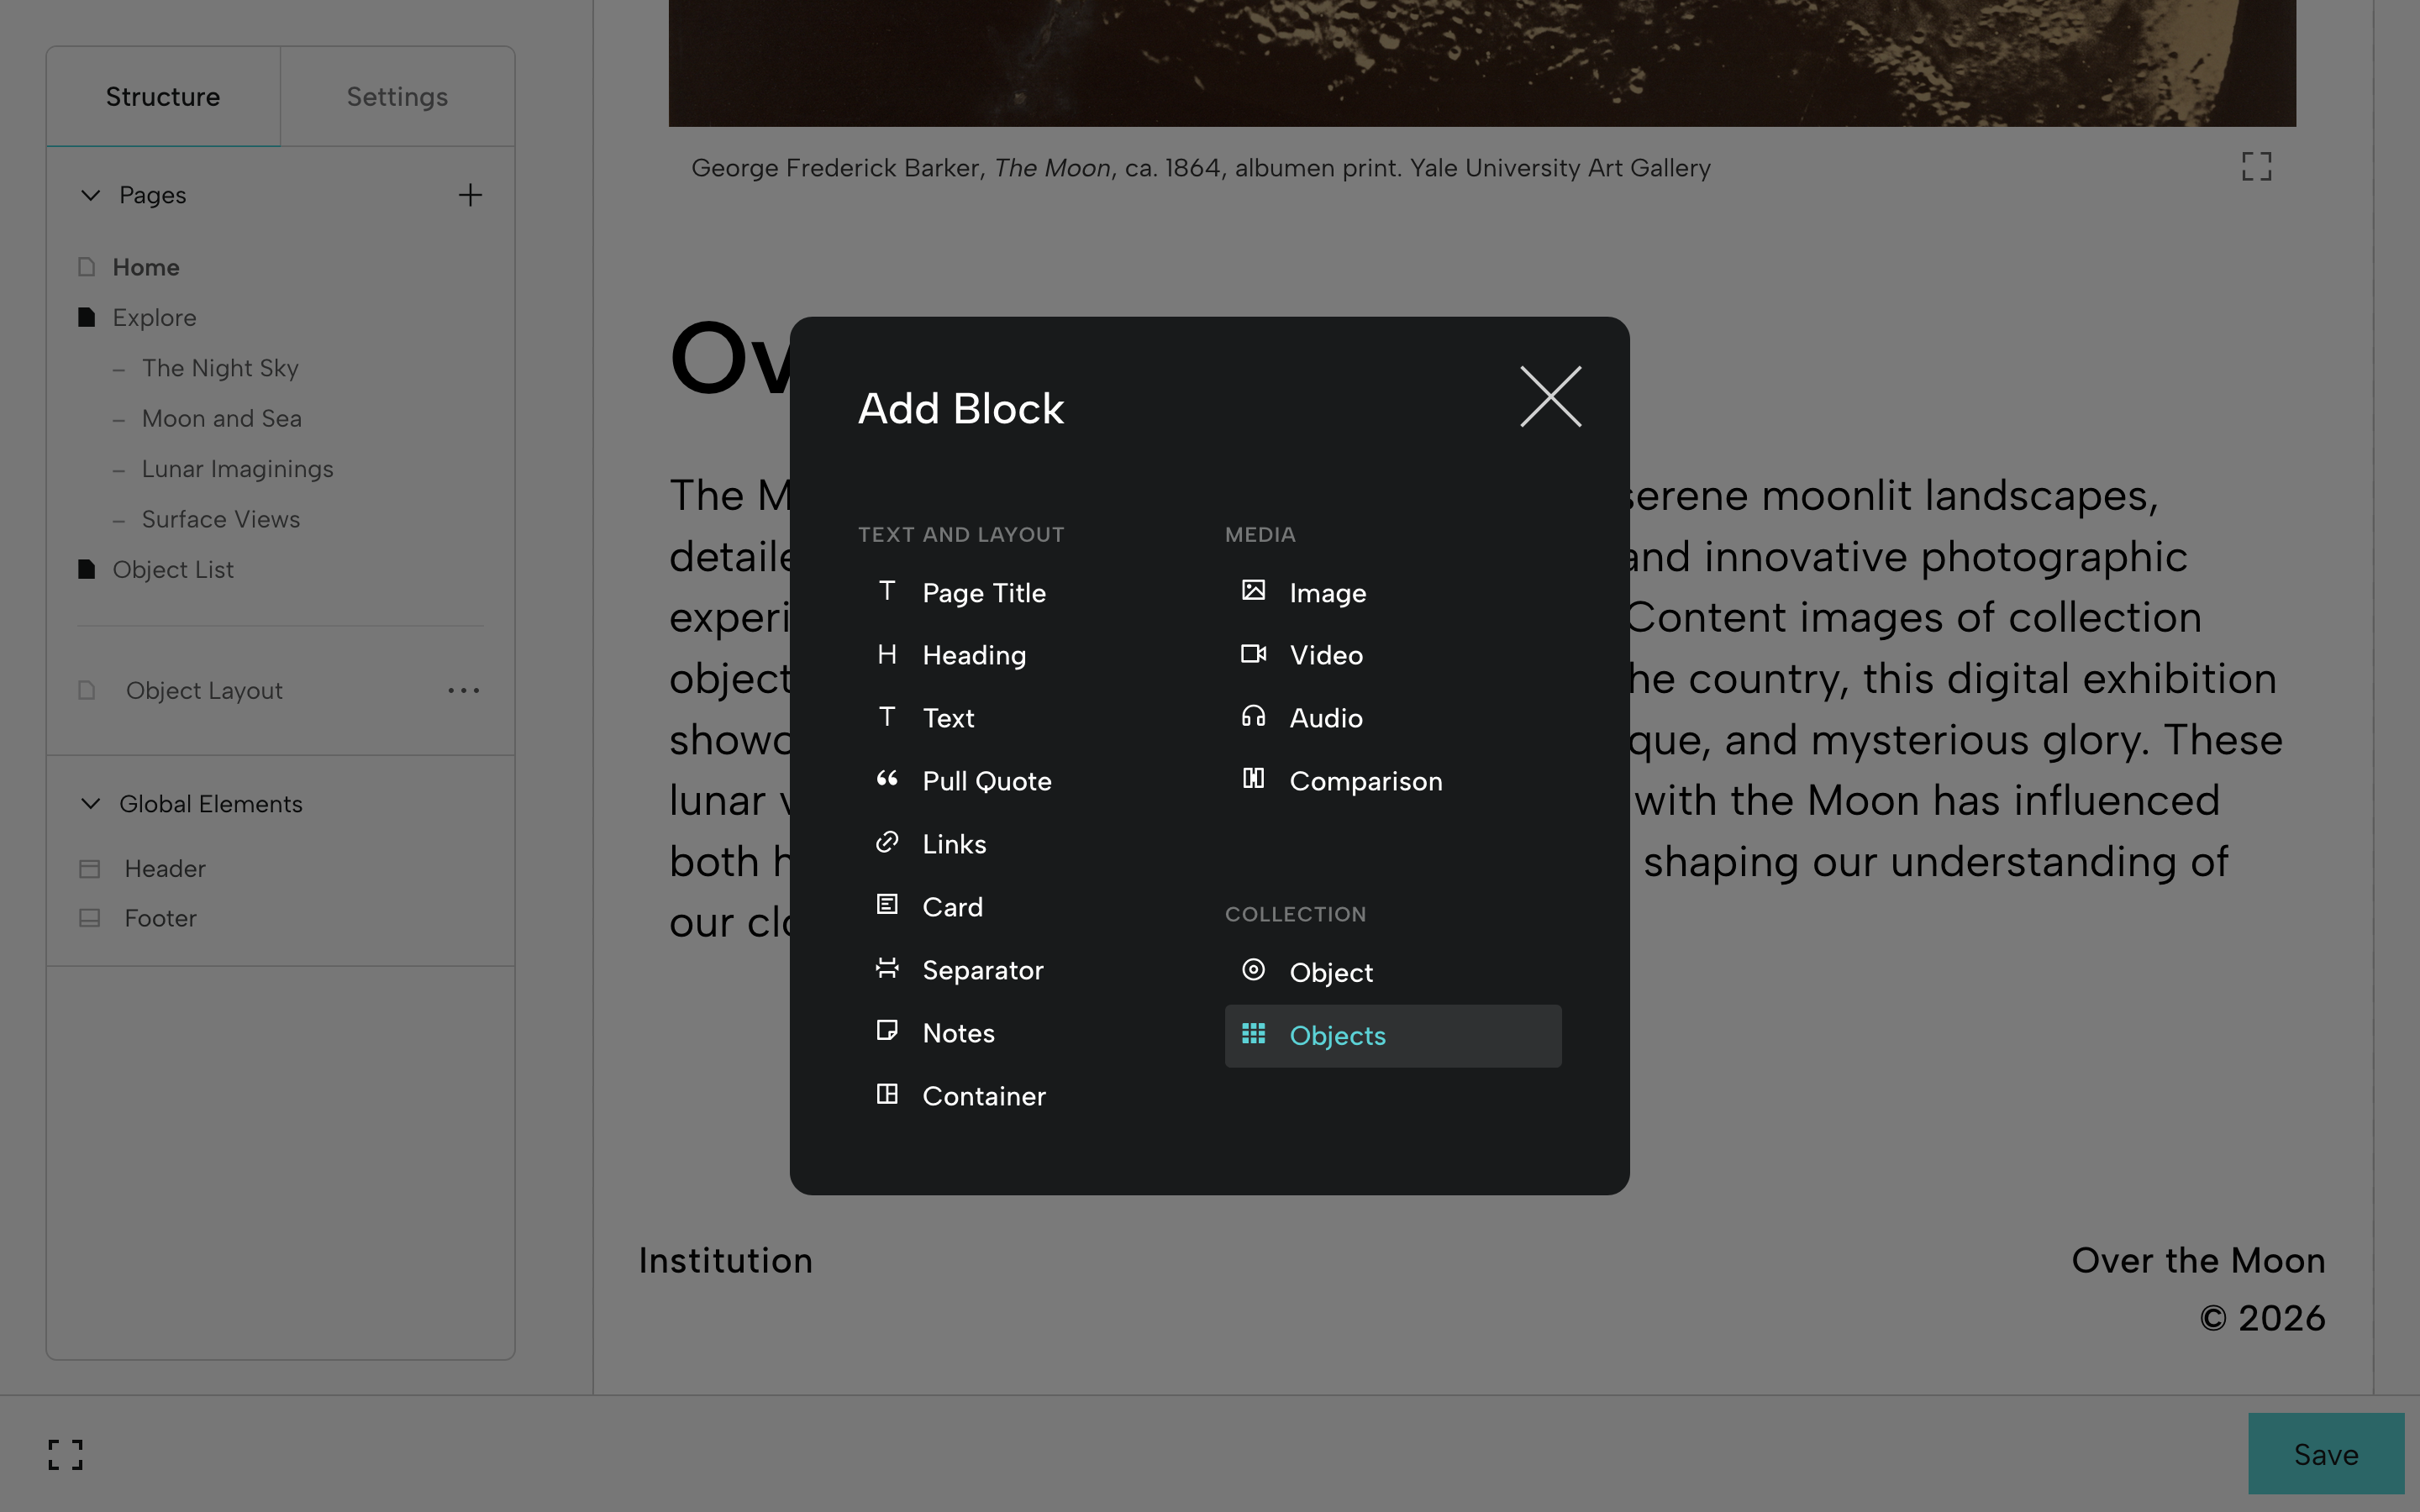Click the Pull Quote quotation icon
2420x1512 pixels.
(x=887, y=779)
